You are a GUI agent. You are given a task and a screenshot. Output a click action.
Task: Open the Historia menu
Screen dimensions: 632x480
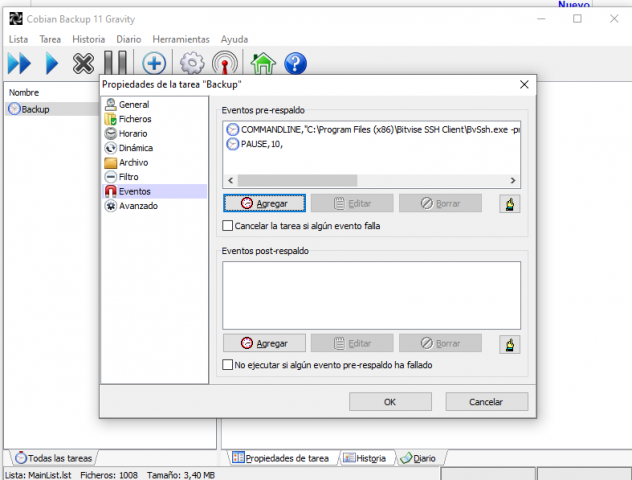tap(89, 39)
